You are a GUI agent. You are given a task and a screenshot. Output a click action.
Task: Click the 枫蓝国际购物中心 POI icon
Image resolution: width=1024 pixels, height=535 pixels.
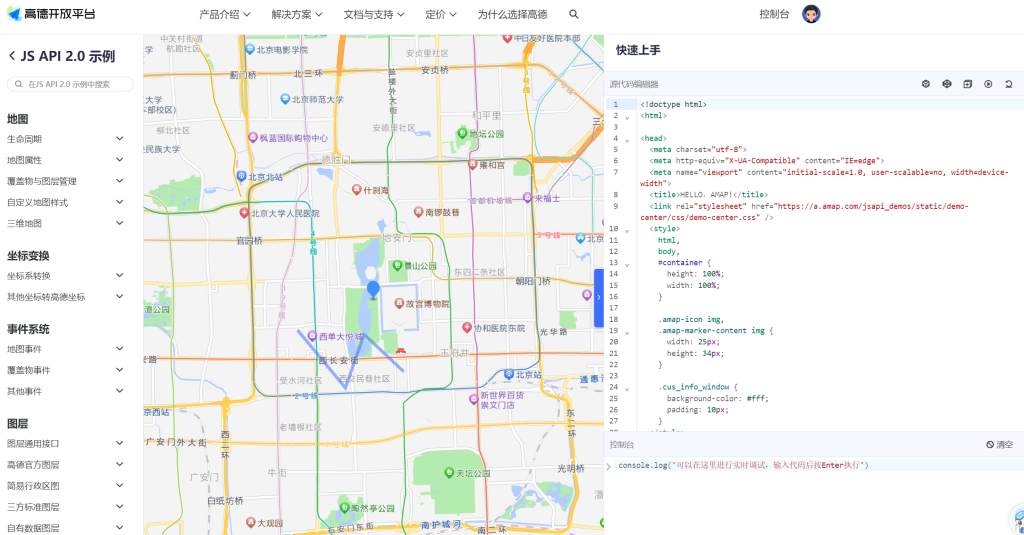click(253, 137)
